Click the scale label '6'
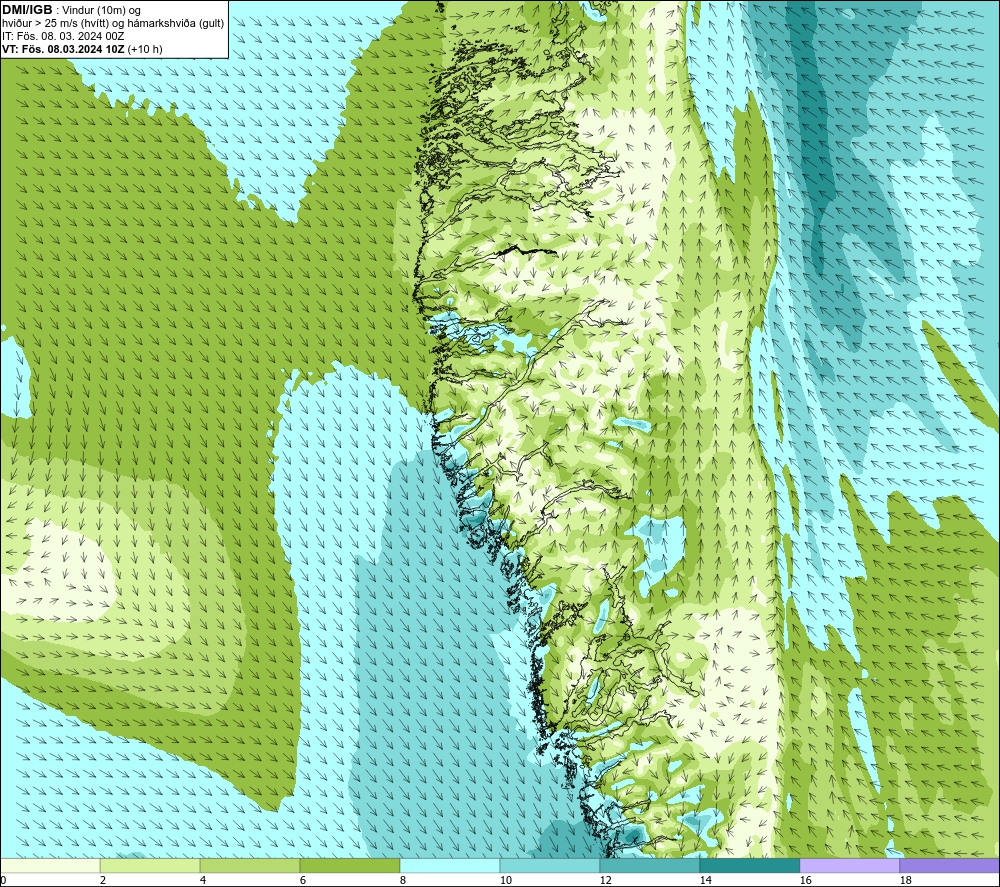1000x887 pixels. click(x=303, y=881)
